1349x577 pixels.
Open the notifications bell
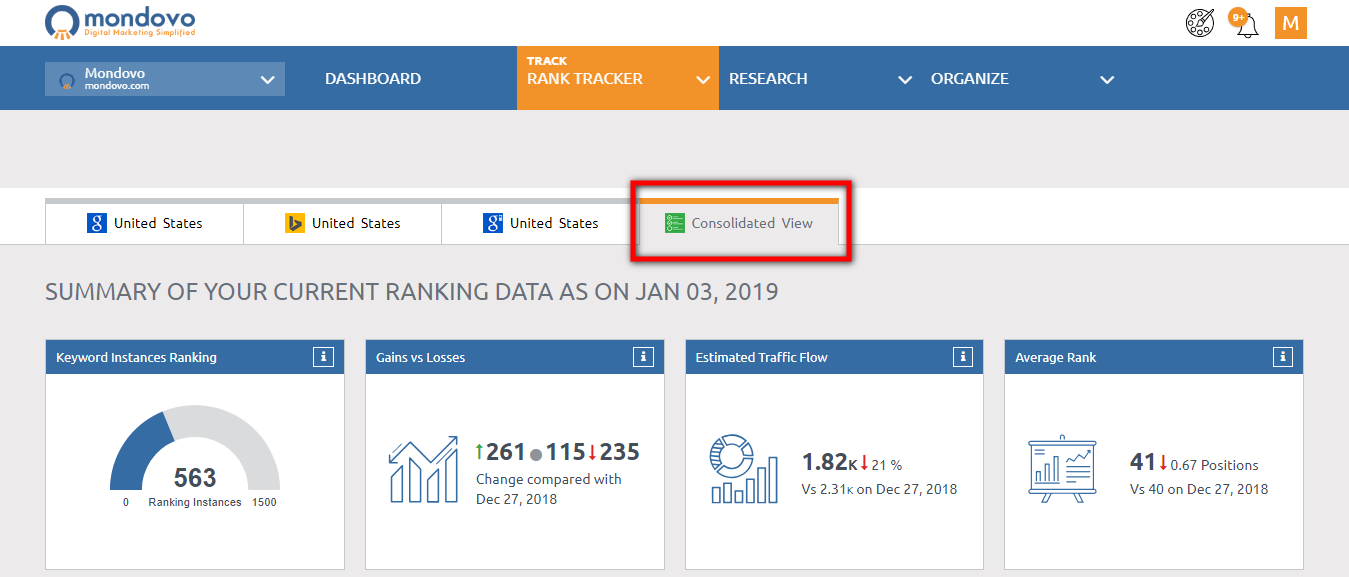(x=1247, y=25)
